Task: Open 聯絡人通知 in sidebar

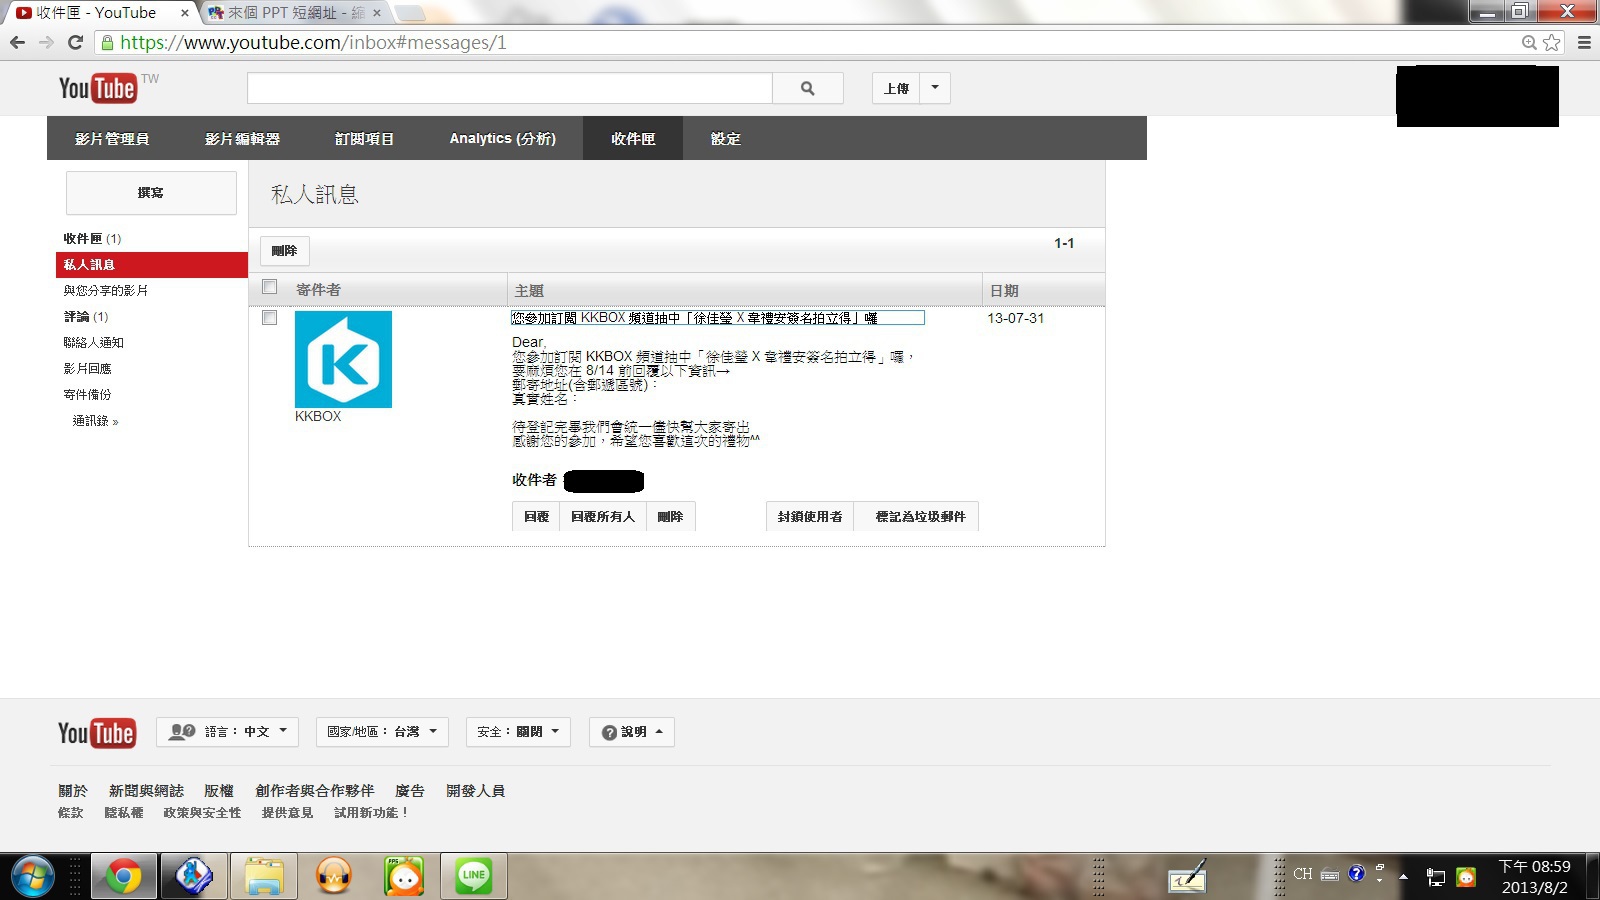Action: pos(93,343)
